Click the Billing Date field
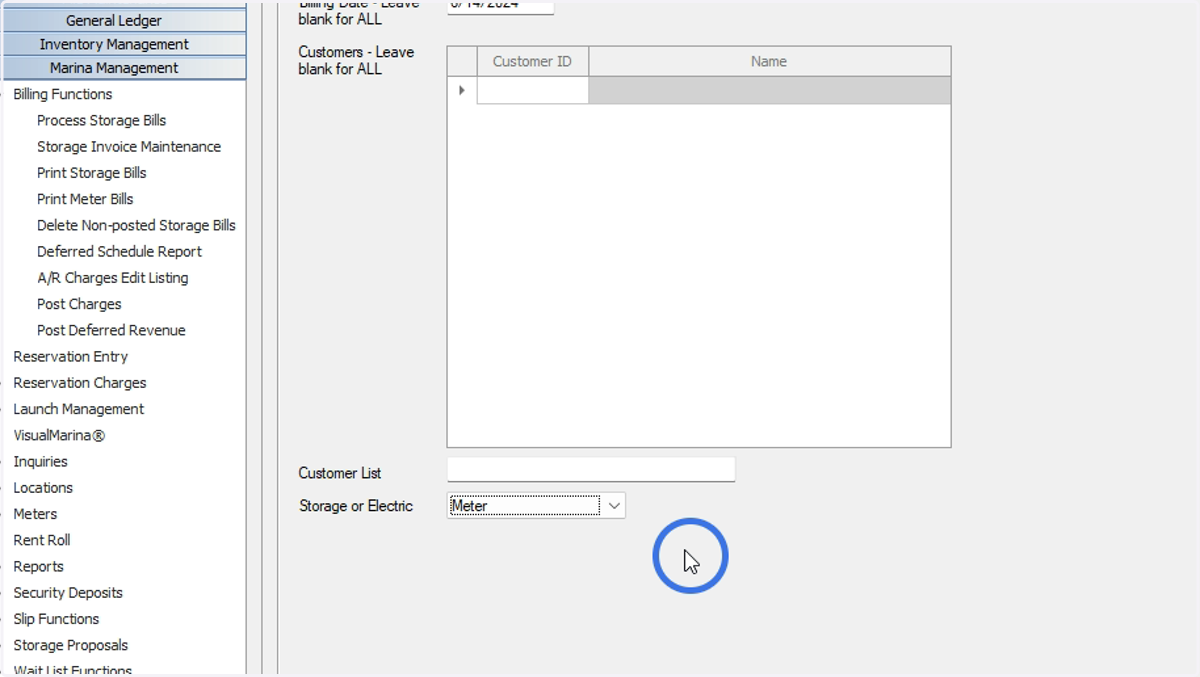1200x677 pixels. [x=500, y=5]
